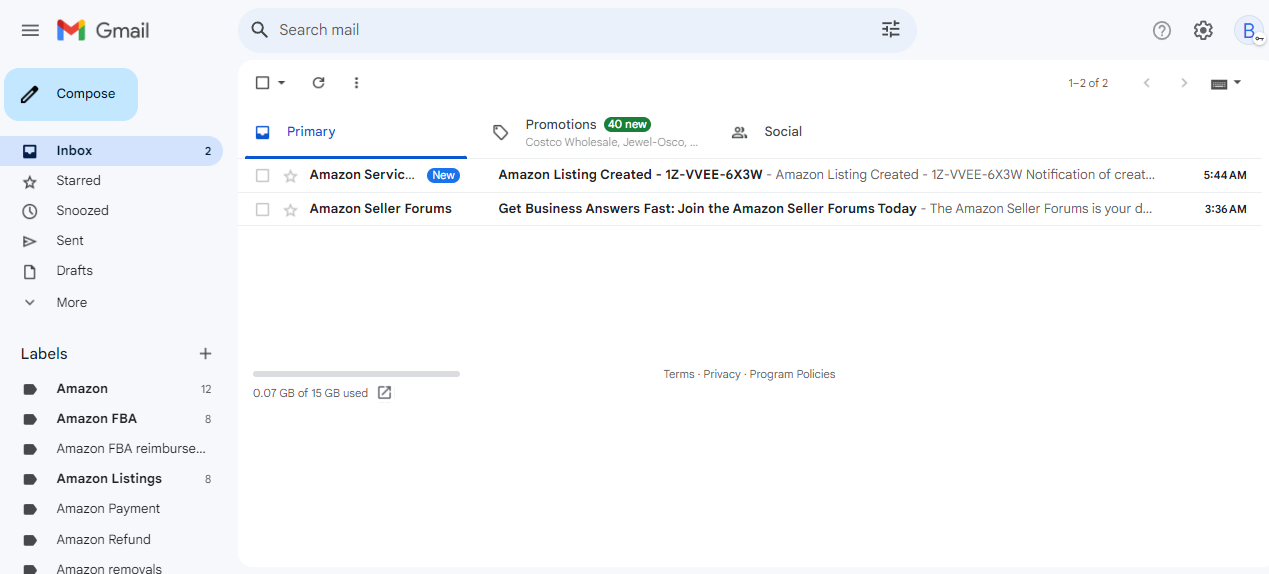Star the Amazon Listing Created email
1269x574 pixels.
(x=291, y=176)
